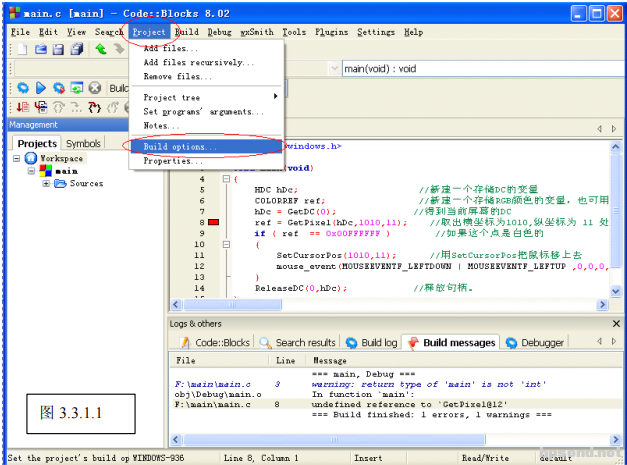Click the green Undo arrow icon
This screenshot has width=627, height=465.
pyautogui.click(x=100, y=49)
